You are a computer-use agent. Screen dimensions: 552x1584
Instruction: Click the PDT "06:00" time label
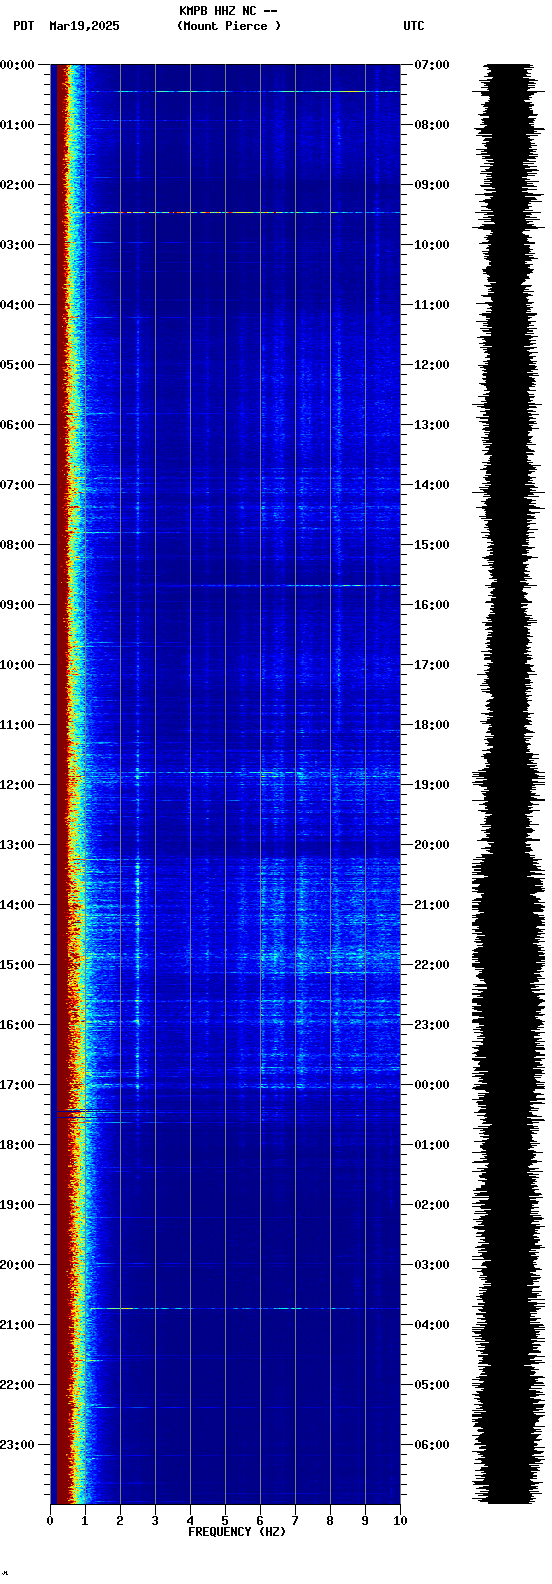pyautogui.click(x=17, y=425)
